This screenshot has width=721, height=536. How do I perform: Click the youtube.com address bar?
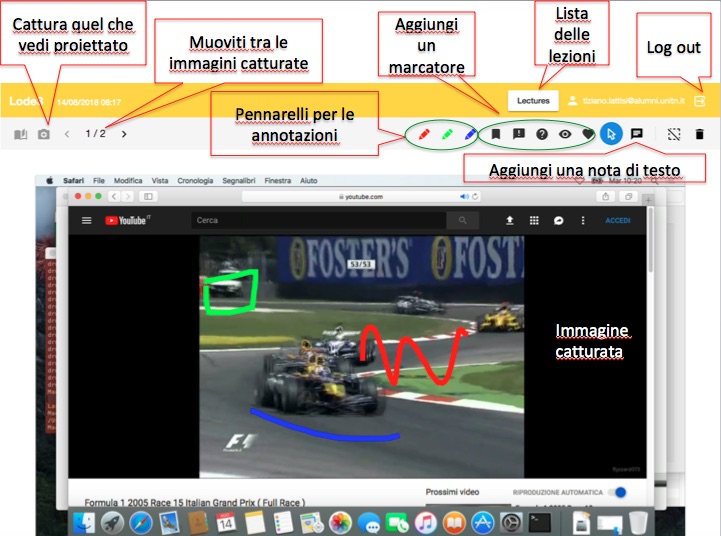point(361,196)
